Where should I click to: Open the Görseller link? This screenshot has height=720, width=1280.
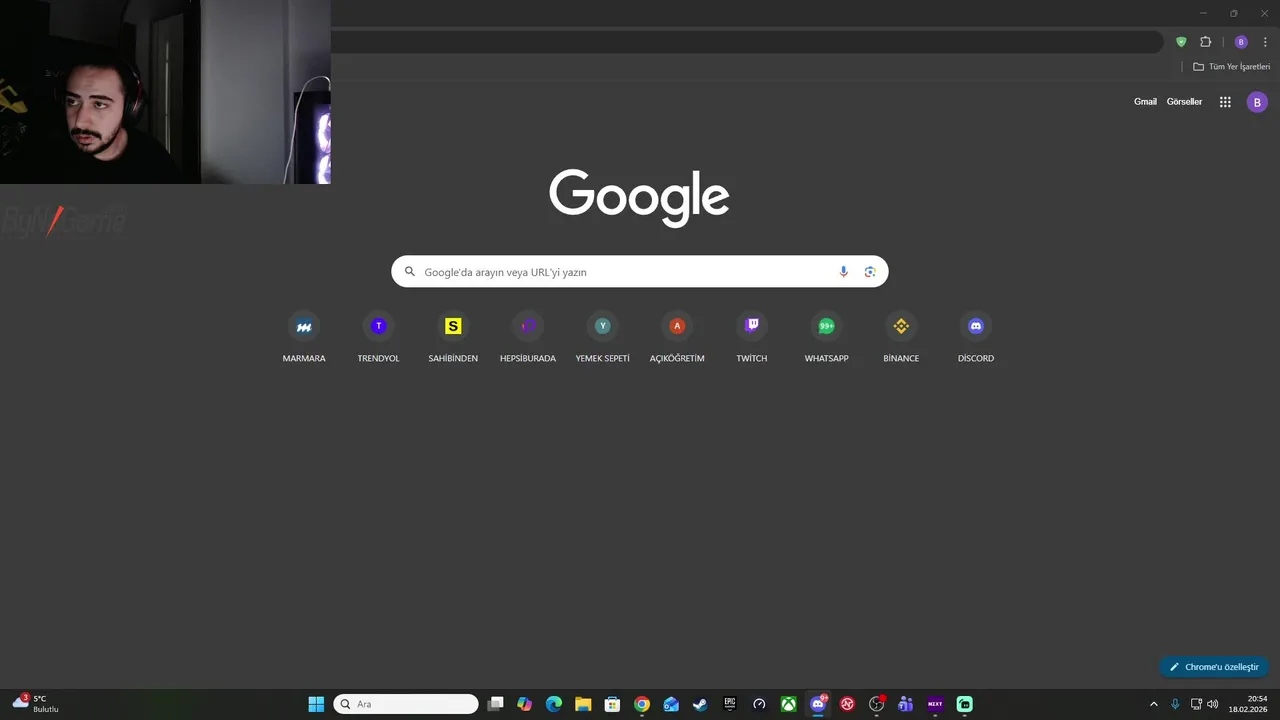coord(1184,102)
